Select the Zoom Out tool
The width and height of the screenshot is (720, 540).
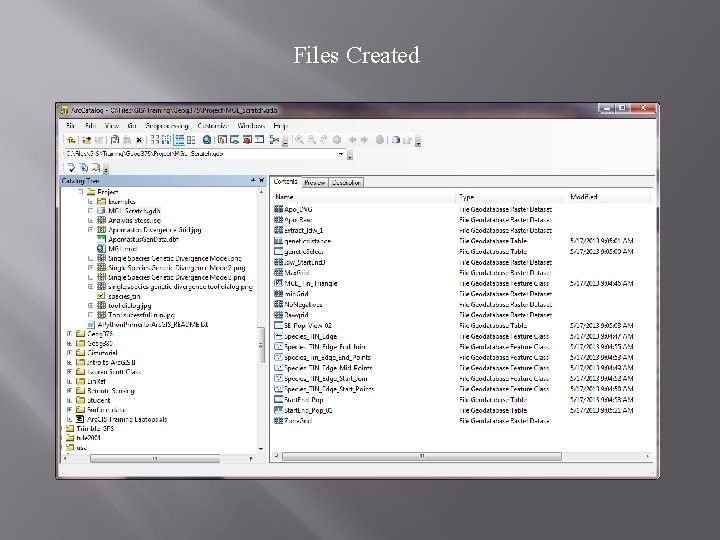pos(312,140)
